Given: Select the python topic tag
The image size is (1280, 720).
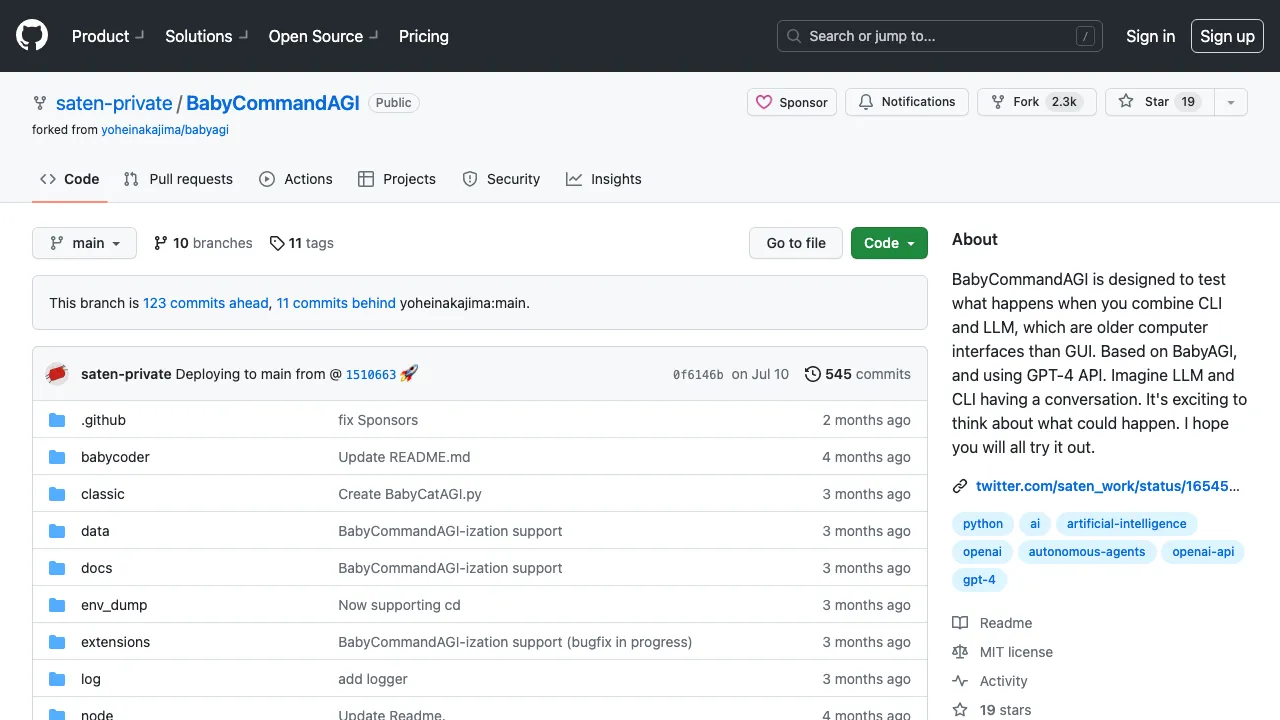Looking at the screenshot, I should click(x=983, y=524).
